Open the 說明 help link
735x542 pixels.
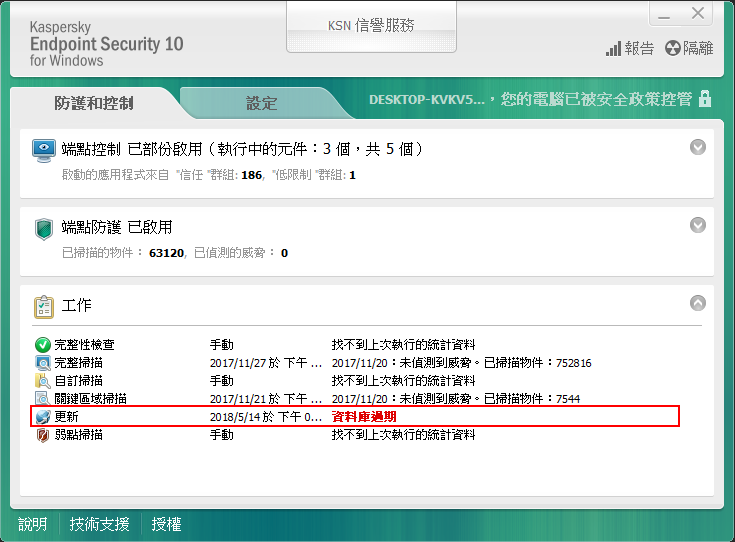coord(32,524)
